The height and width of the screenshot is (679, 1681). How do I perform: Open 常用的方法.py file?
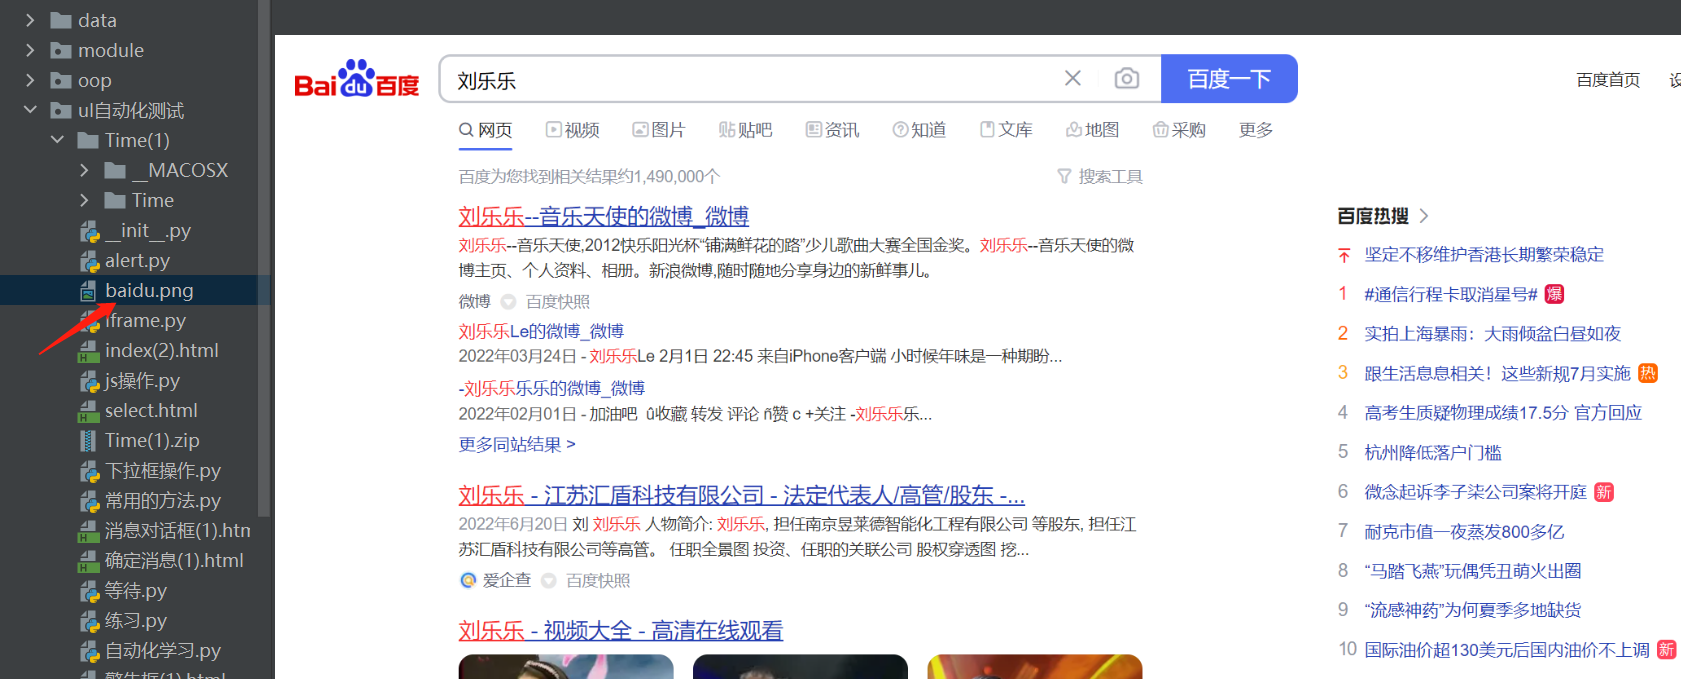(150, 501)
